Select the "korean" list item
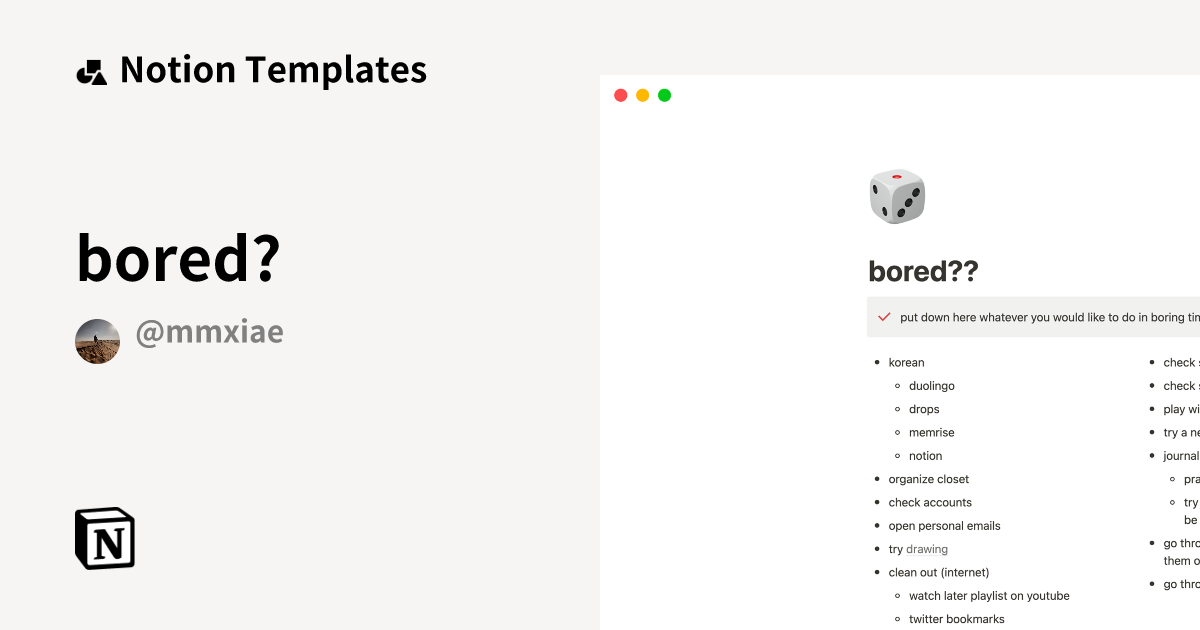The image size is (1200, 630). point(906,362)
